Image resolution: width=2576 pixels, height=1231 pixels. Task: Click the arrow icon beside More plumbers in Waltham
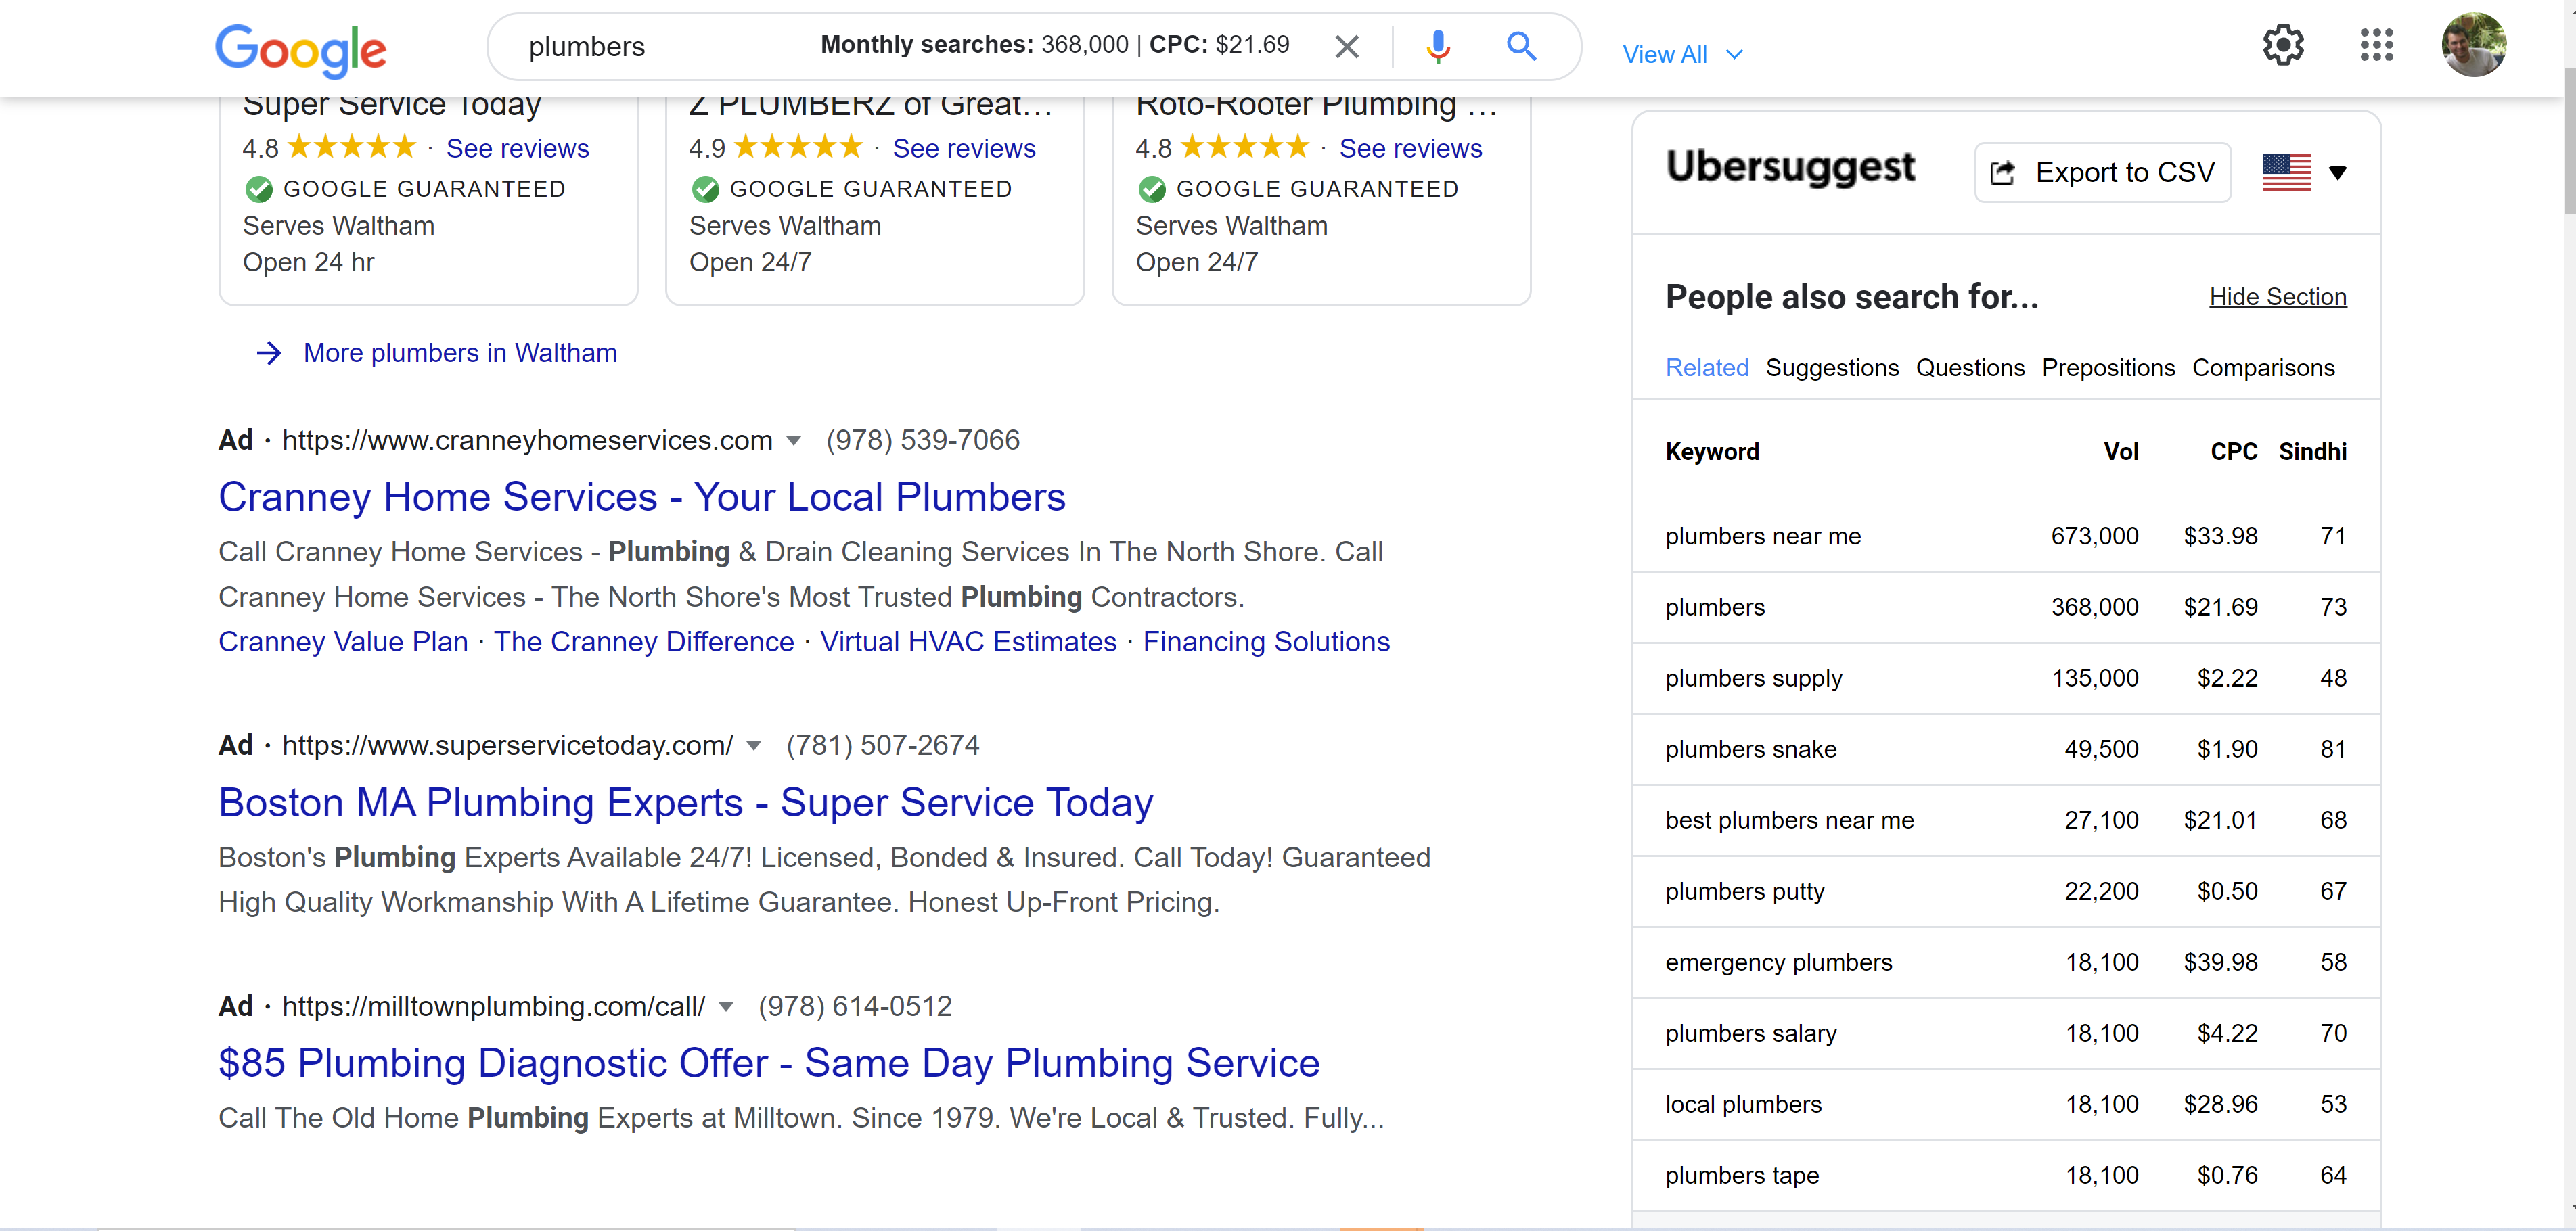click(268, 353)
